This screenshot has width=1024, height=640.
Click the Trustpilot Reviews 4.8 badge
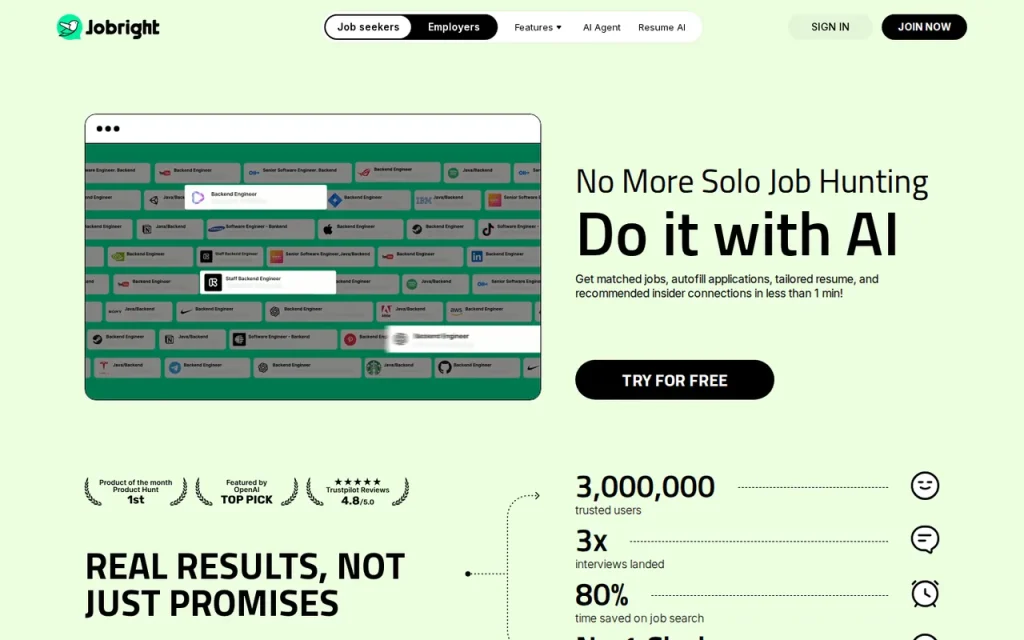pos(357,491)
